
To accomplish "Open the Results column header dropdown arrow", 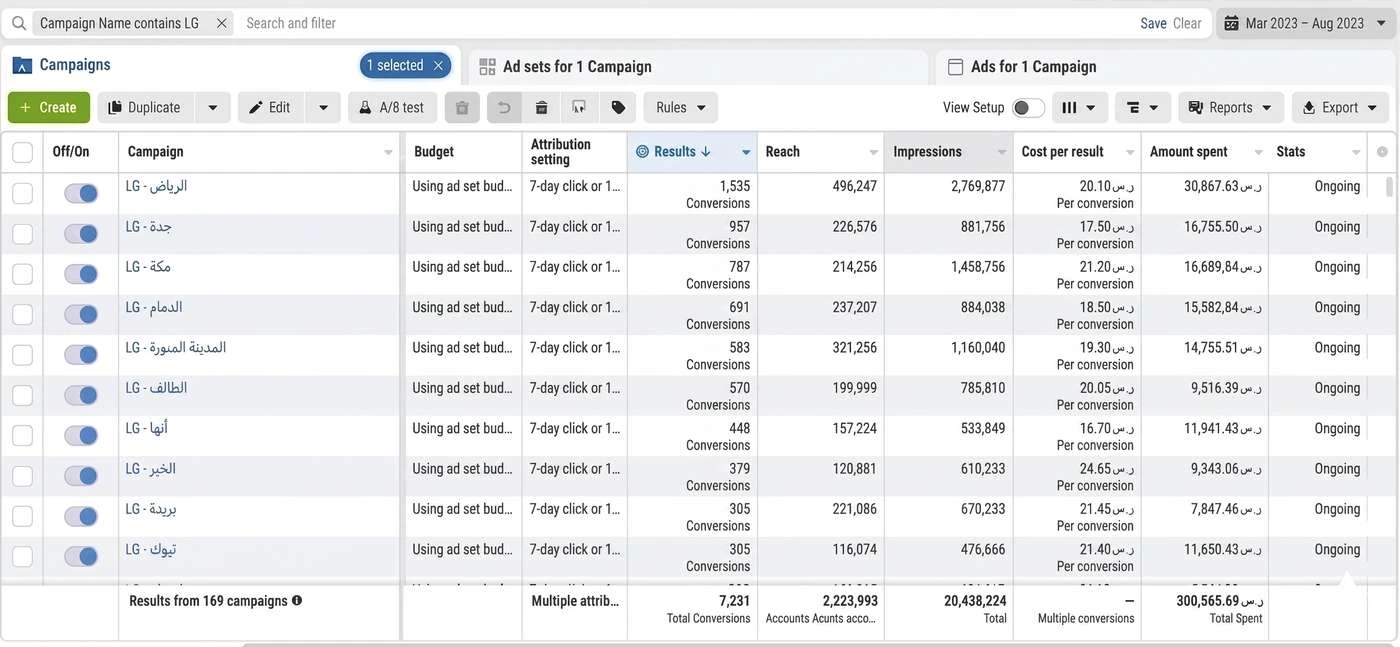I will (x=746, y=153).
